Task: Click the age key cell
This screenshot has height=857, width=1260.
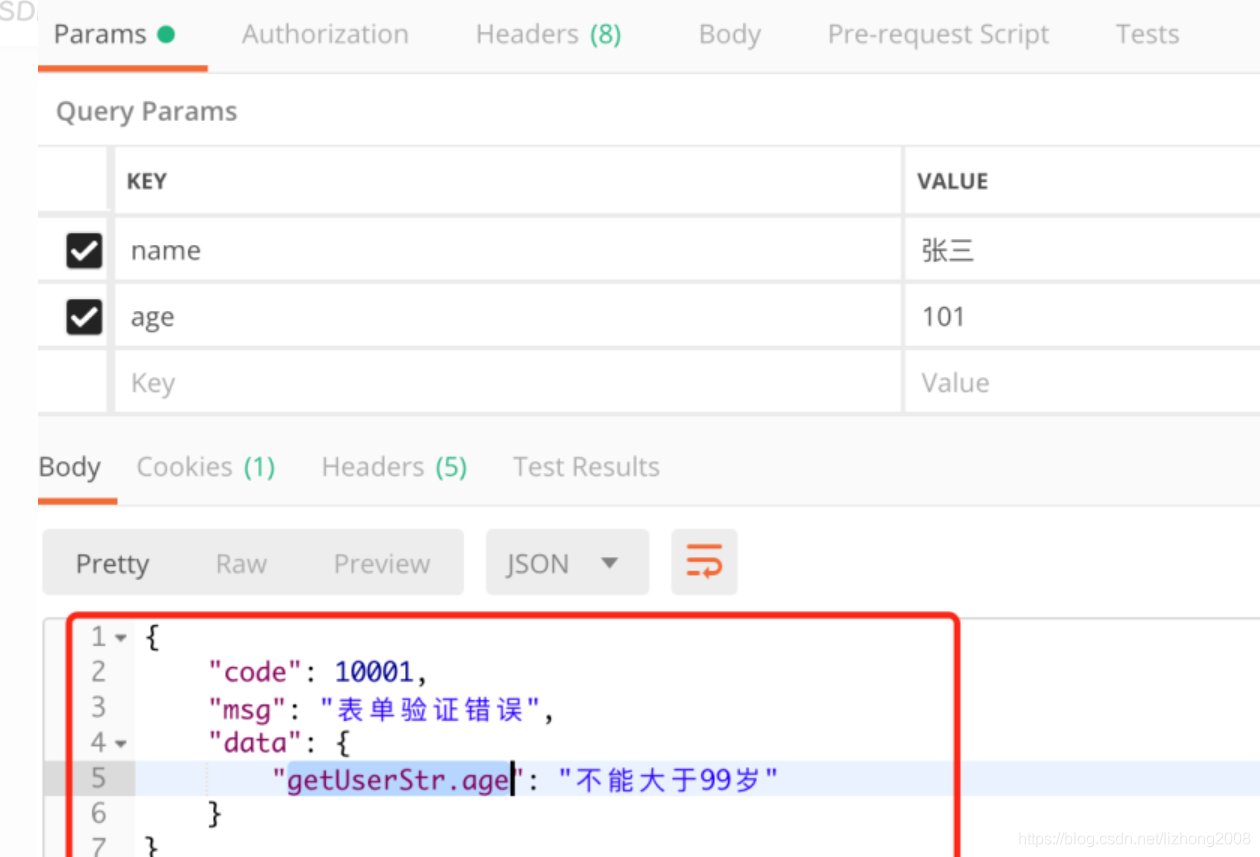Action: [508, 317]
